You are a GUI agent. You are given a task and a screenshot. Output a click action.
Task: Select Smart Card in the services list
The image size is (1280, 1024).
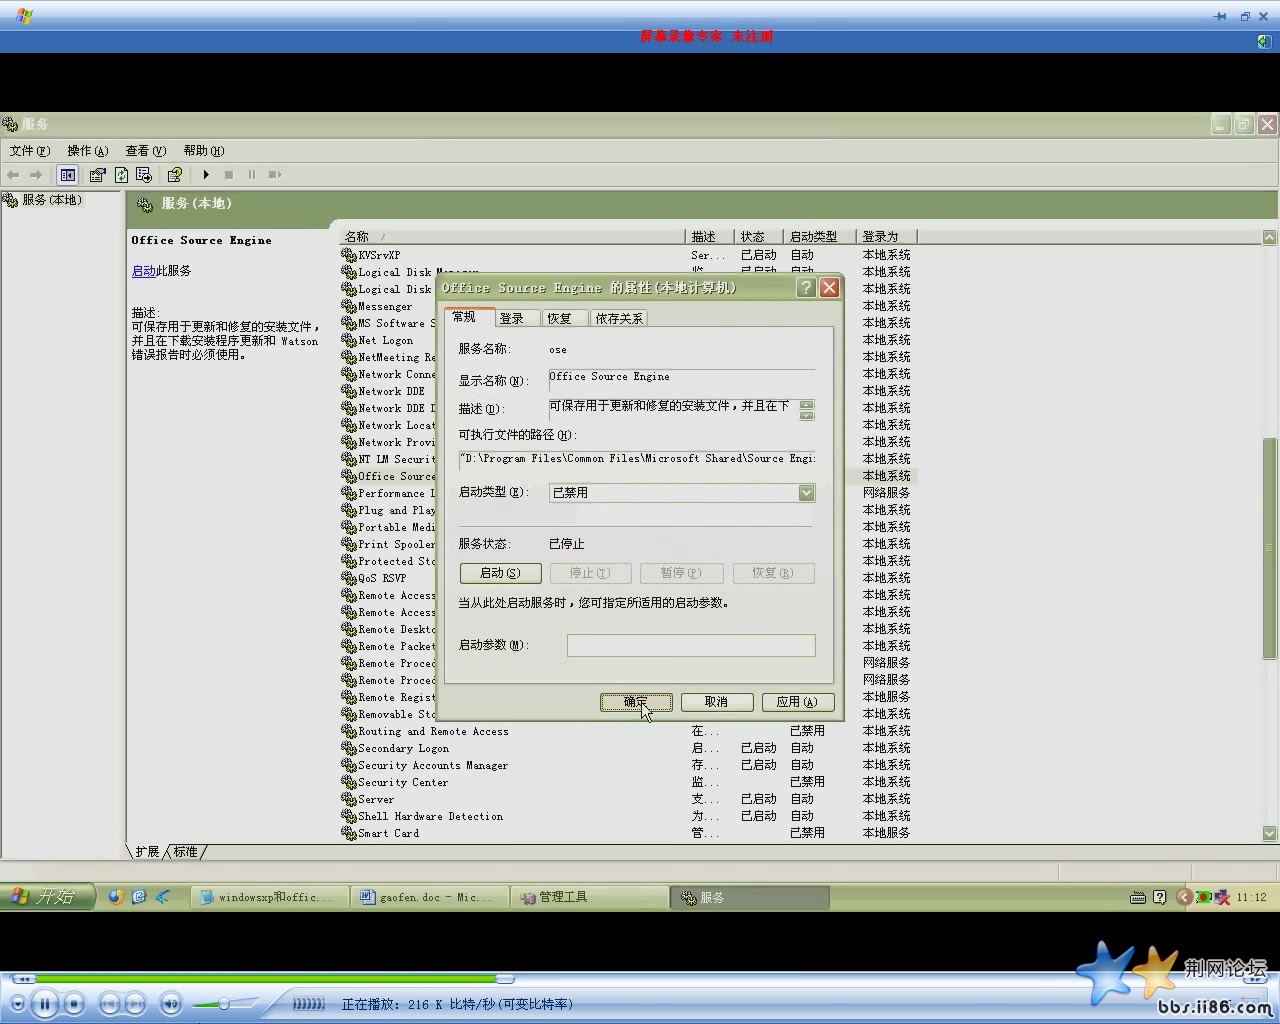click(388, 833)
